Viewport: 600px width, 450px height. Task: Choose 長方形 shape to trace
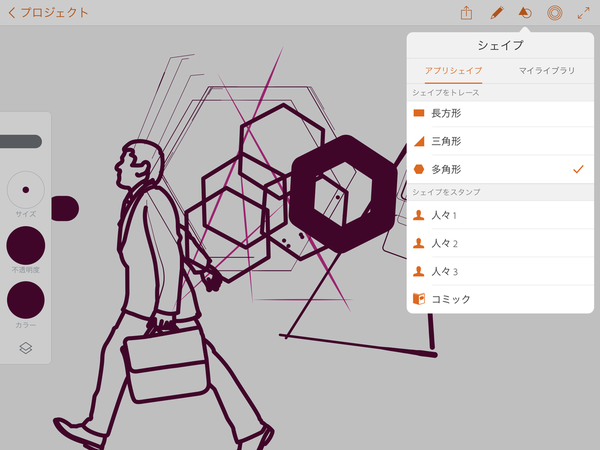(x=500, y=113)
